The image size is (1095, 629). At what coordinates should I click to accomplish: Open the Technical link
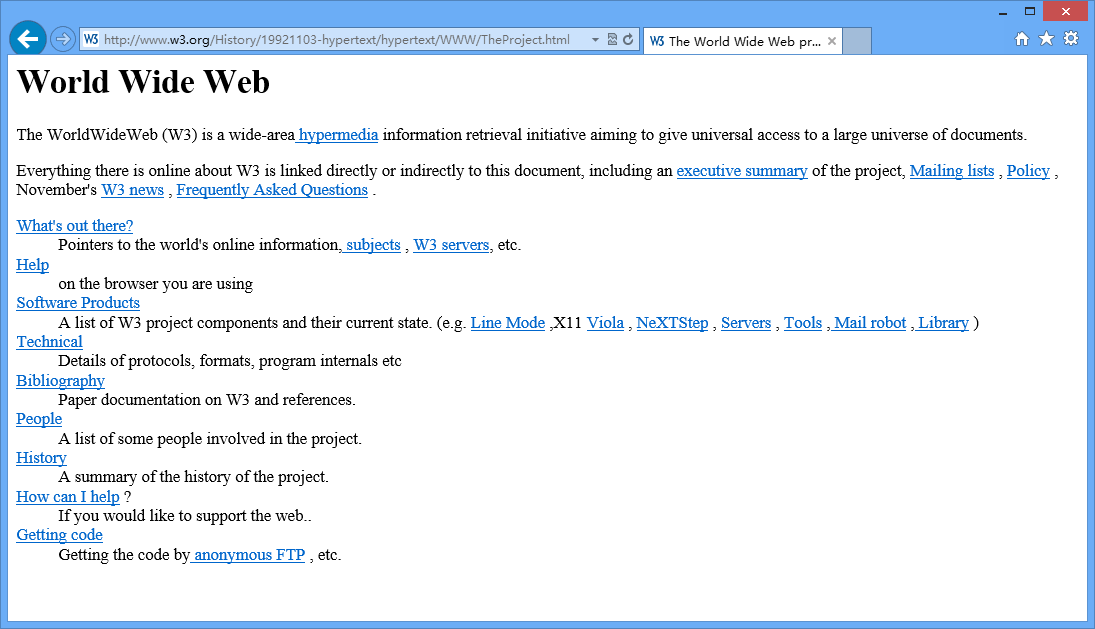tap(50, 342)
